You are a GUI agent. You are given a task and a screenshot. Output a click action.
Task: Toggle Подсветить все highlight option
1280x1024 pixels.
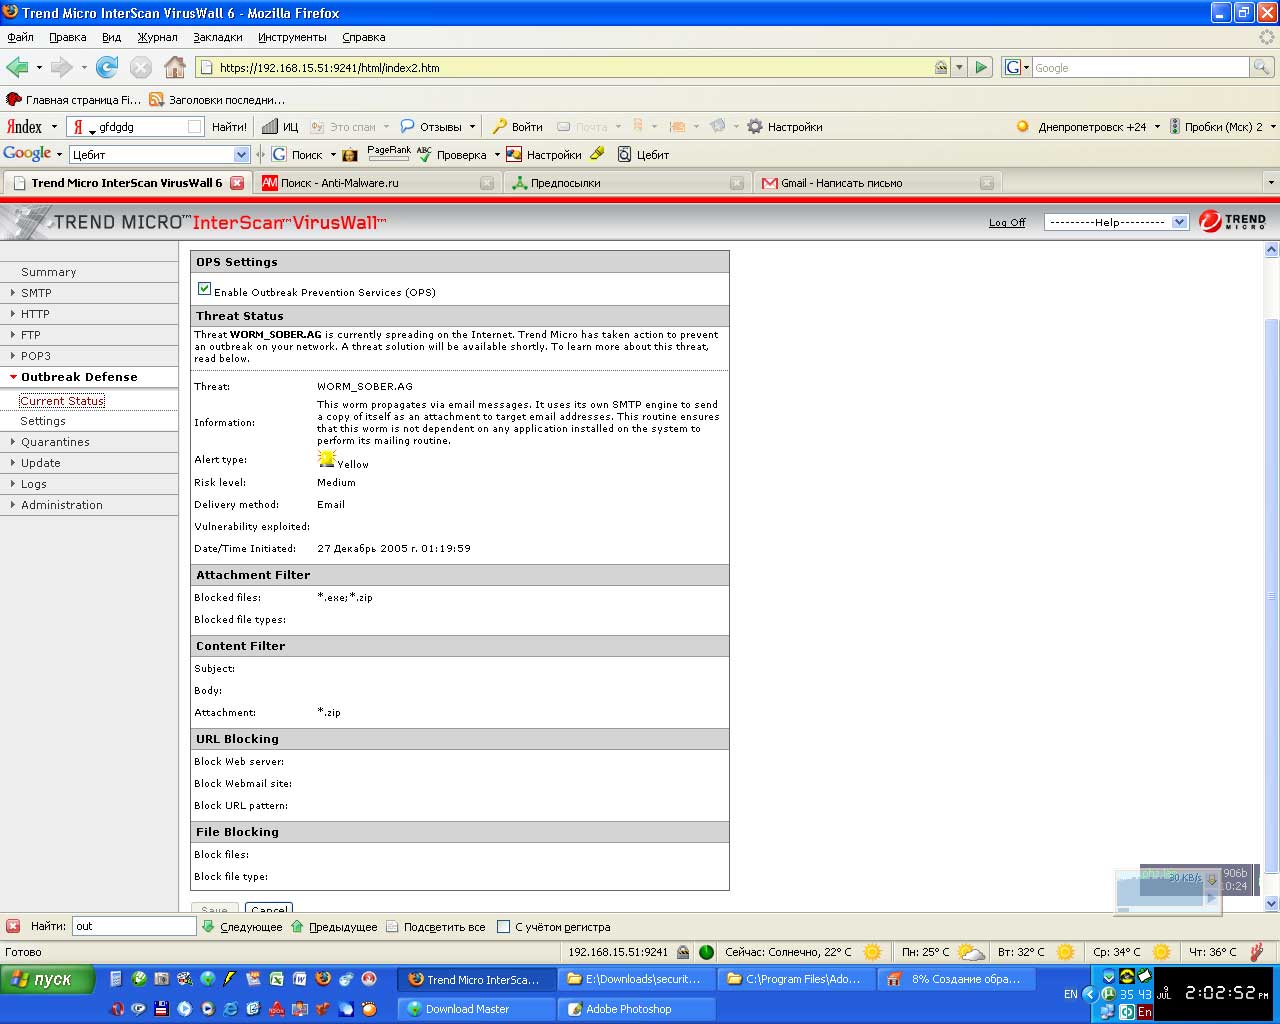[435, 927]
